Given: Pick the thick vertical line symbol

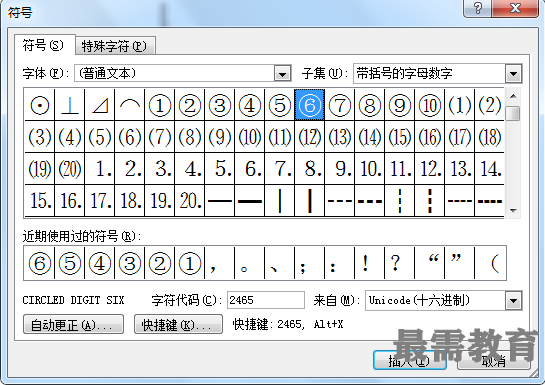Looking at the screenshot, I should [x=310, y=201].
